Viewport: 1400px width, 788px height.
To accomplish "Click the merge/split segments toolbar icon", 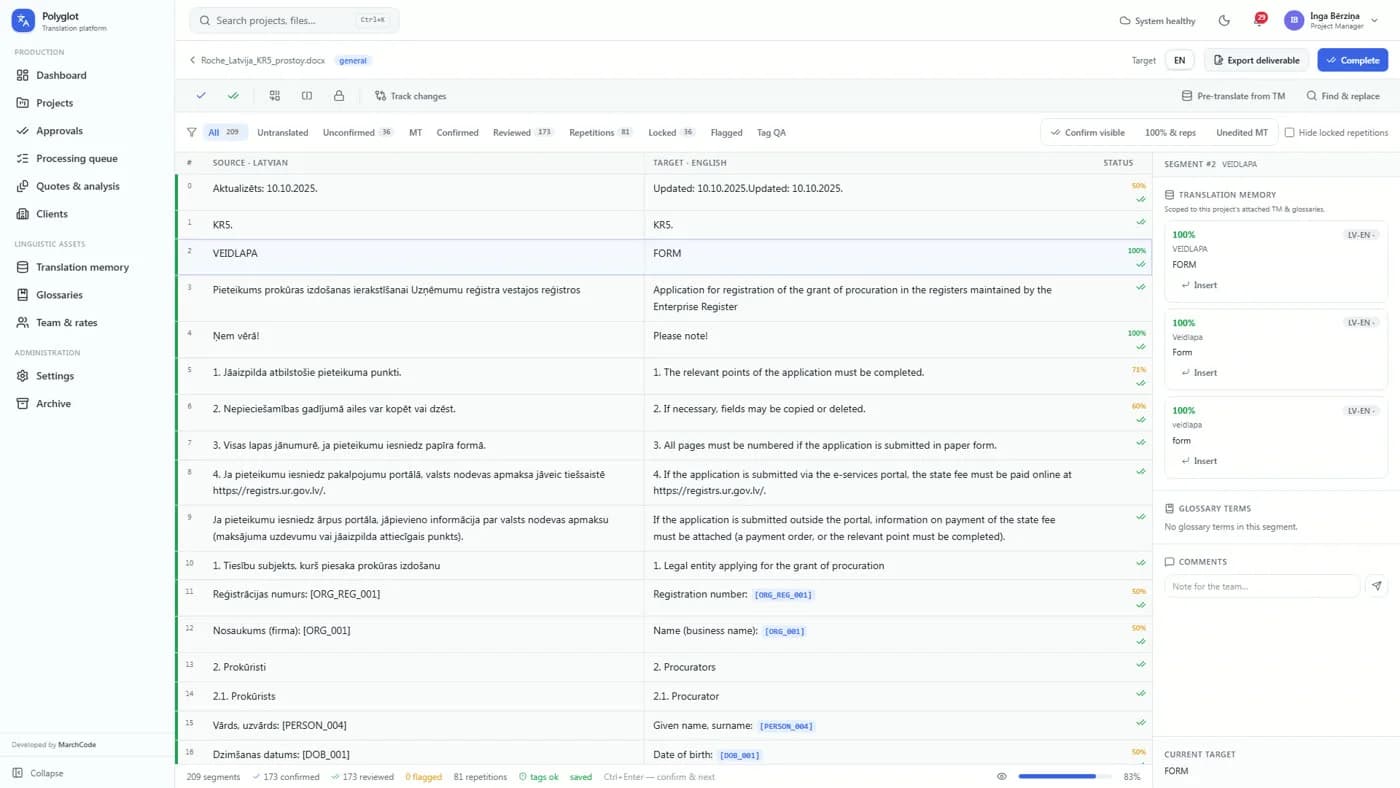I will (x=274, y=96).
